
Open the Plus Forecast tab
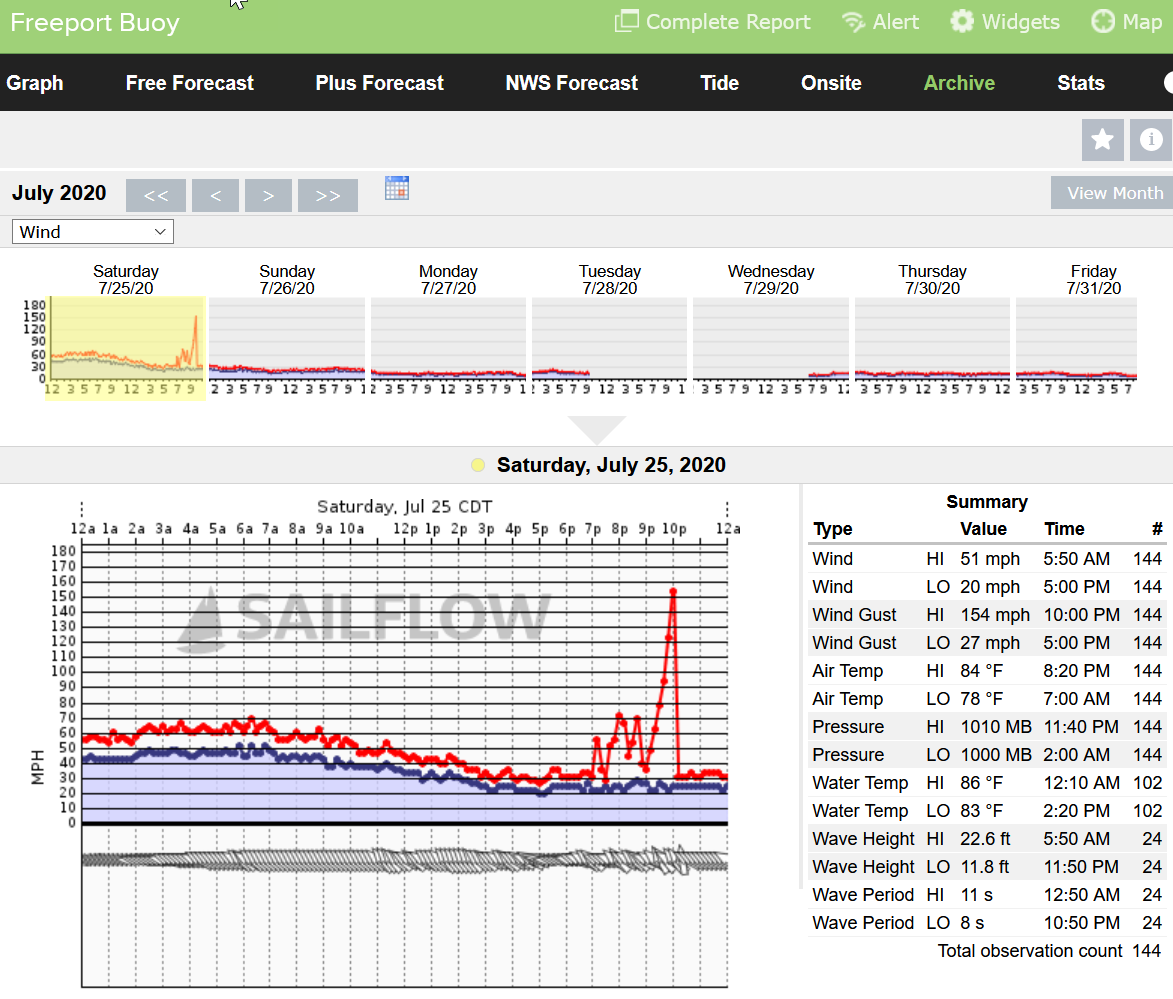pos(379,83)
